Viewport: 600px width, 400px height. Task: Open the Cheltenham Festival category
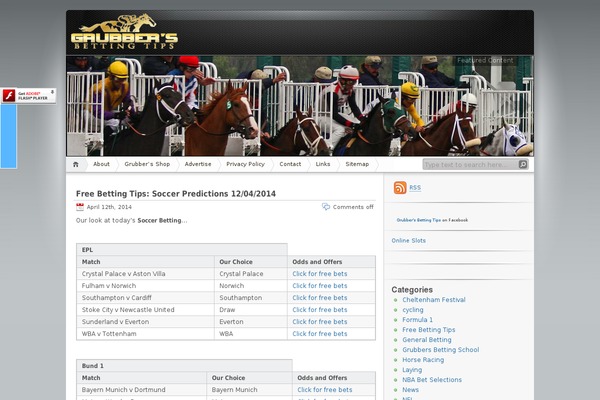[434, 300]
